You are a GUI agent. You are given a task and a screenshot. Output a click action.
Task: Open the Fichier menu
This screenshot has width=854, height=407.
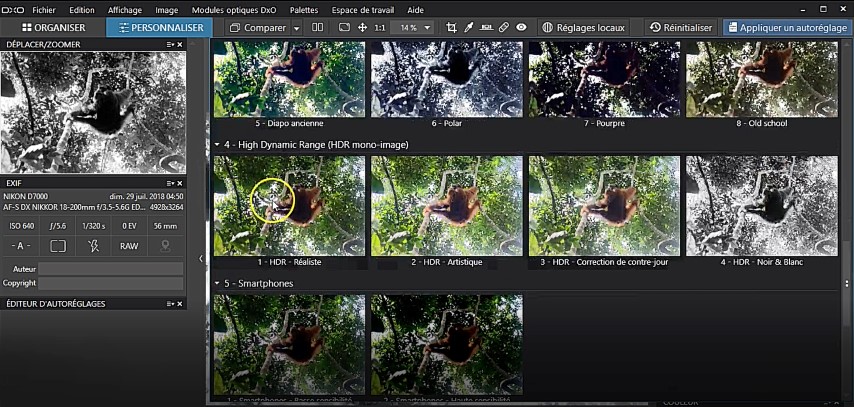[x=44, y=10]
